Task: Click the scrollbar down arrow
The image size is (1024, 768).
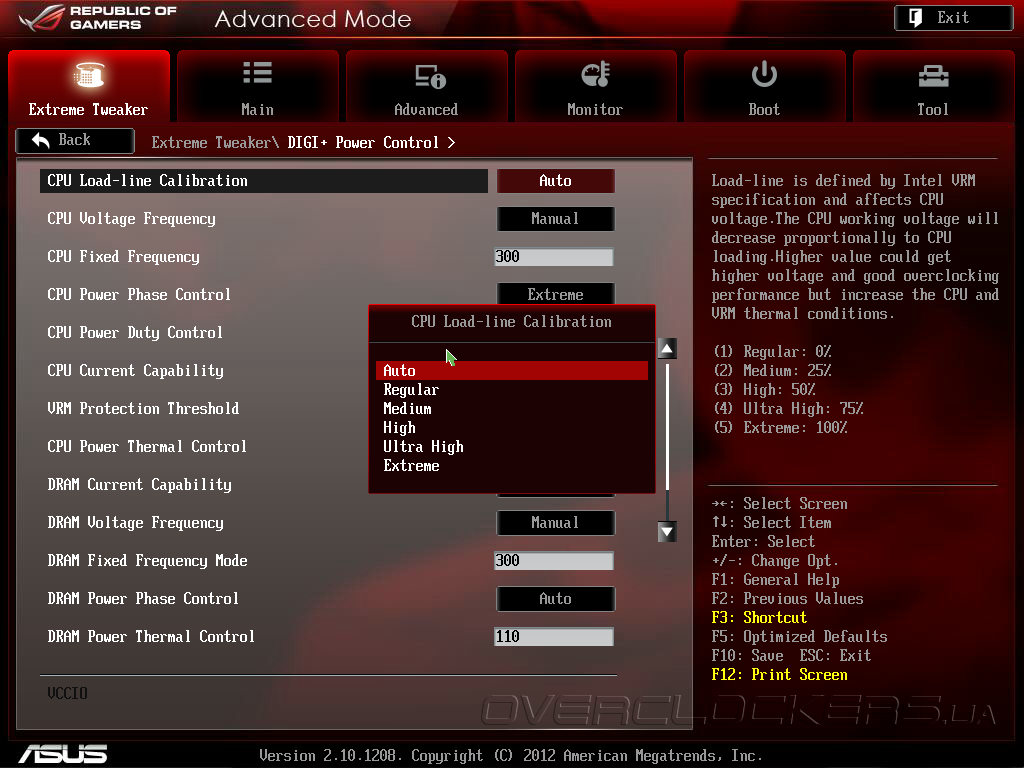Action: [x=667, y=532]
